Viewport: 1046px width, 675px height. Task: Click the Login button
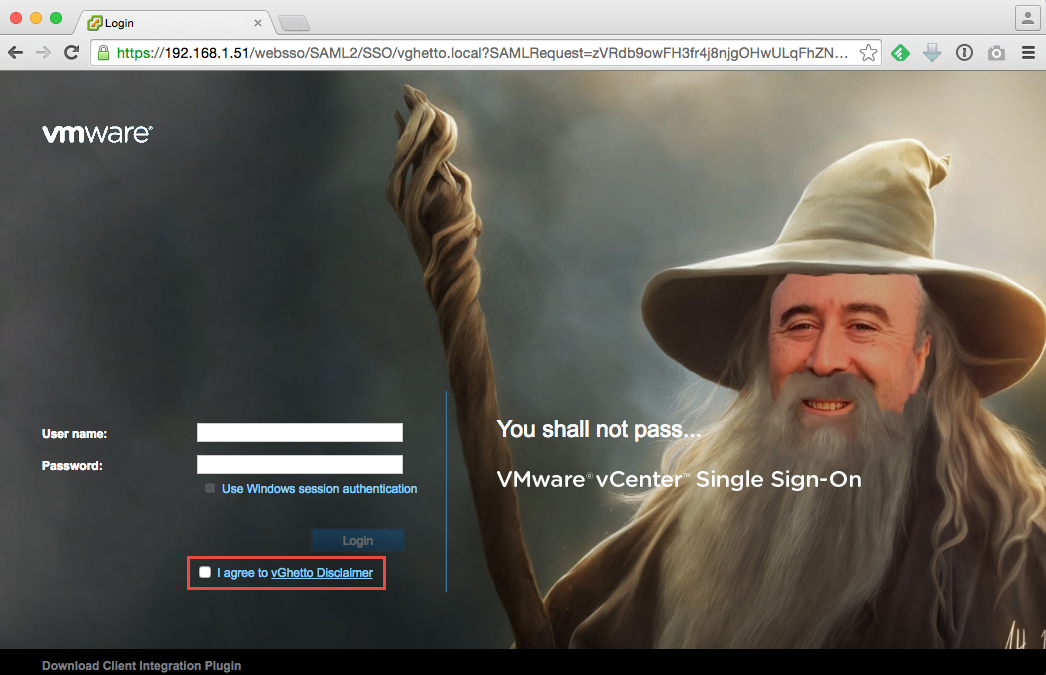tap(358, 540)
